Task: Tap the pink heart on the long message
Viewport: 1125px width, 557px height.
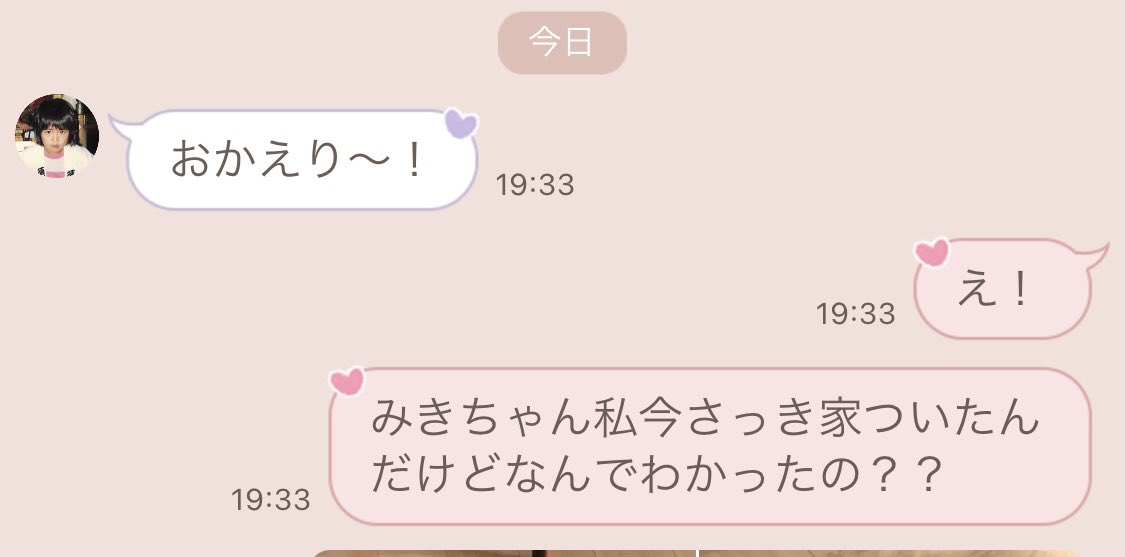Action: click(347, 380)
